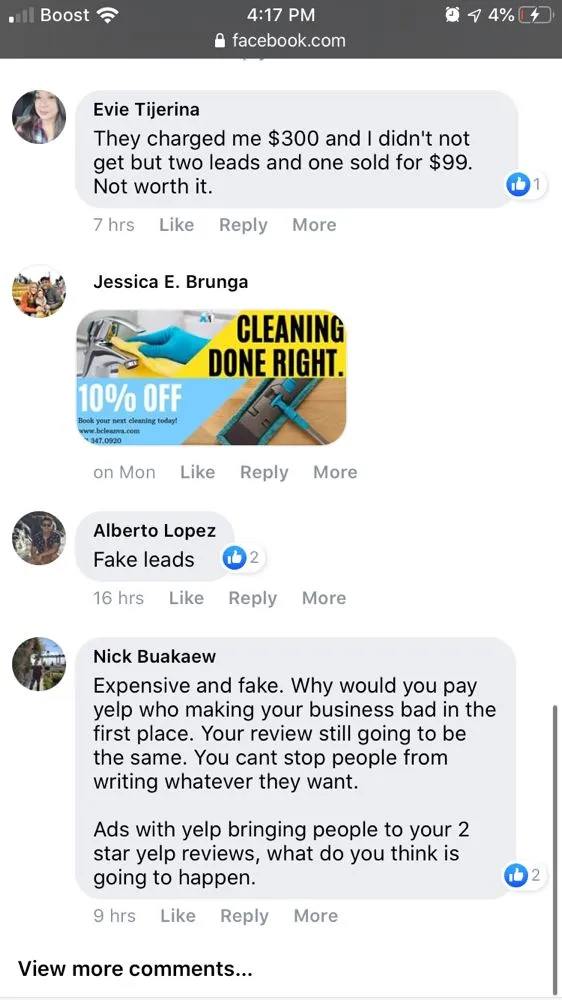Viewport: 562px width, 1000px height.
Task: Reply to Nick Buakaew's comment
Action: click(x=244, y=915)
